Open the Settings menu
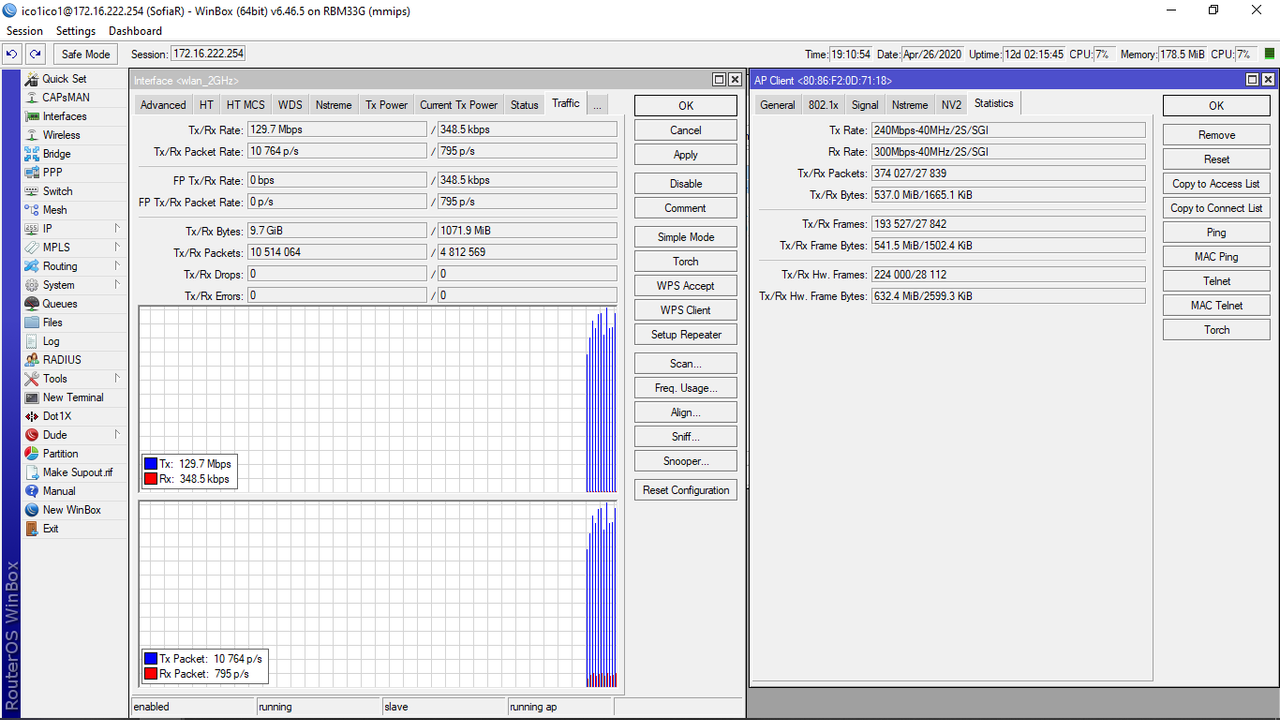 click(76, 31)
